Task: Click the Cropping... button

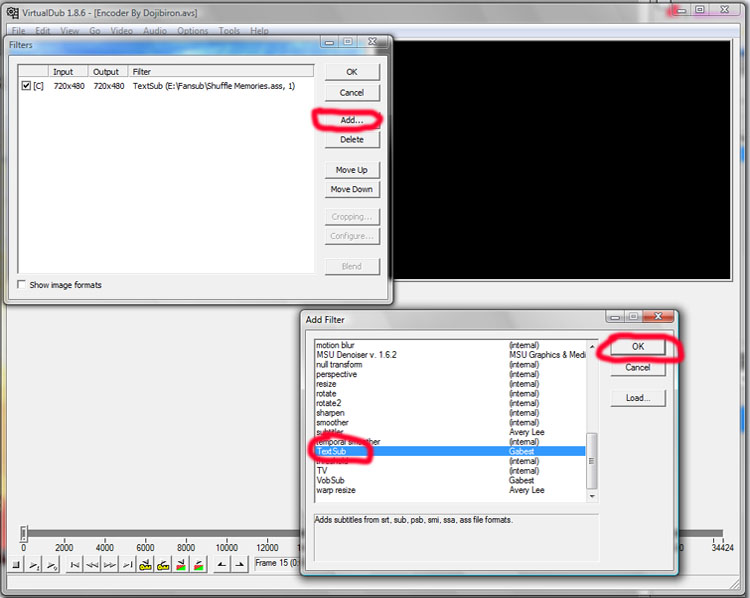Action: coord(352,217)
